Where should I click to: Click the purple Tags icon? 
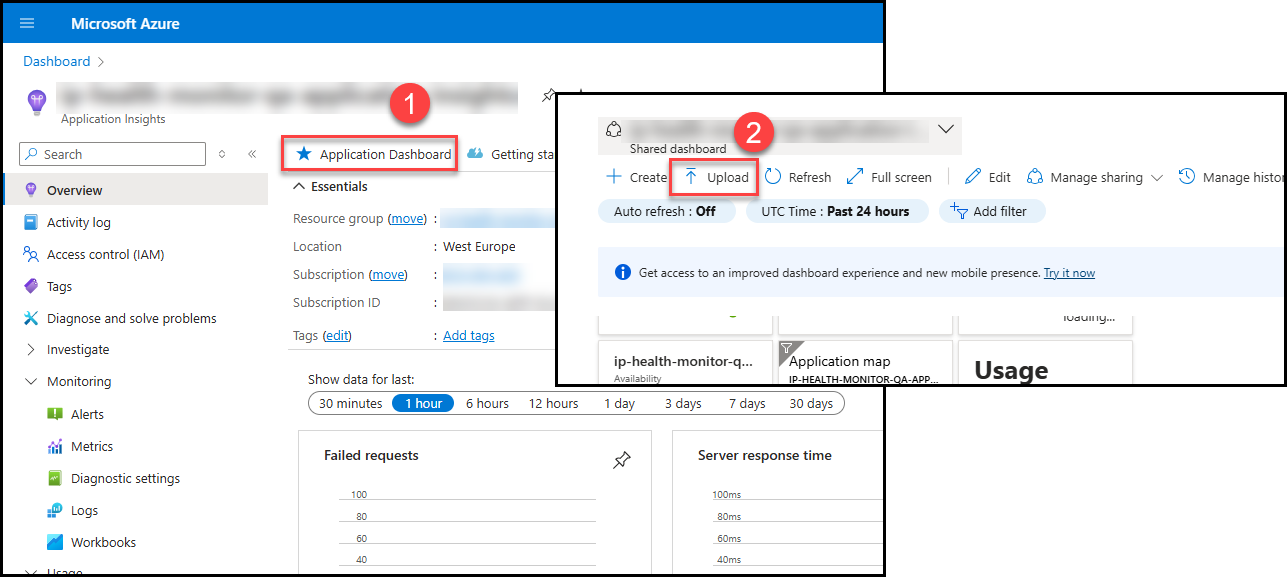30,286
